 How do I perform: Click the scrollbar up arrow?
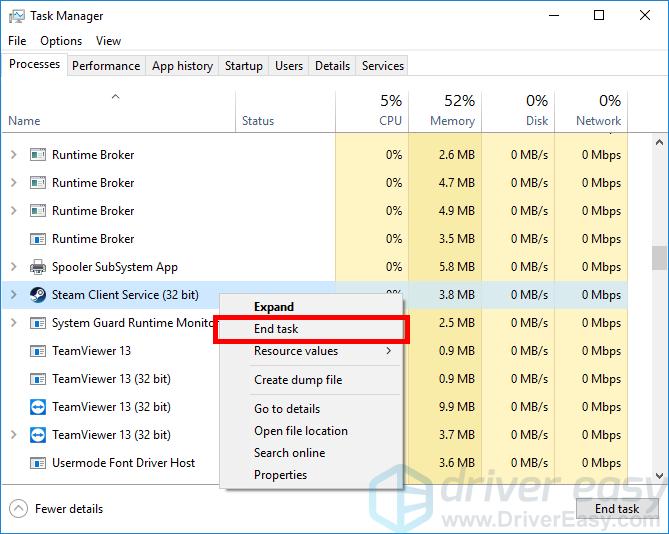(660, 142)
